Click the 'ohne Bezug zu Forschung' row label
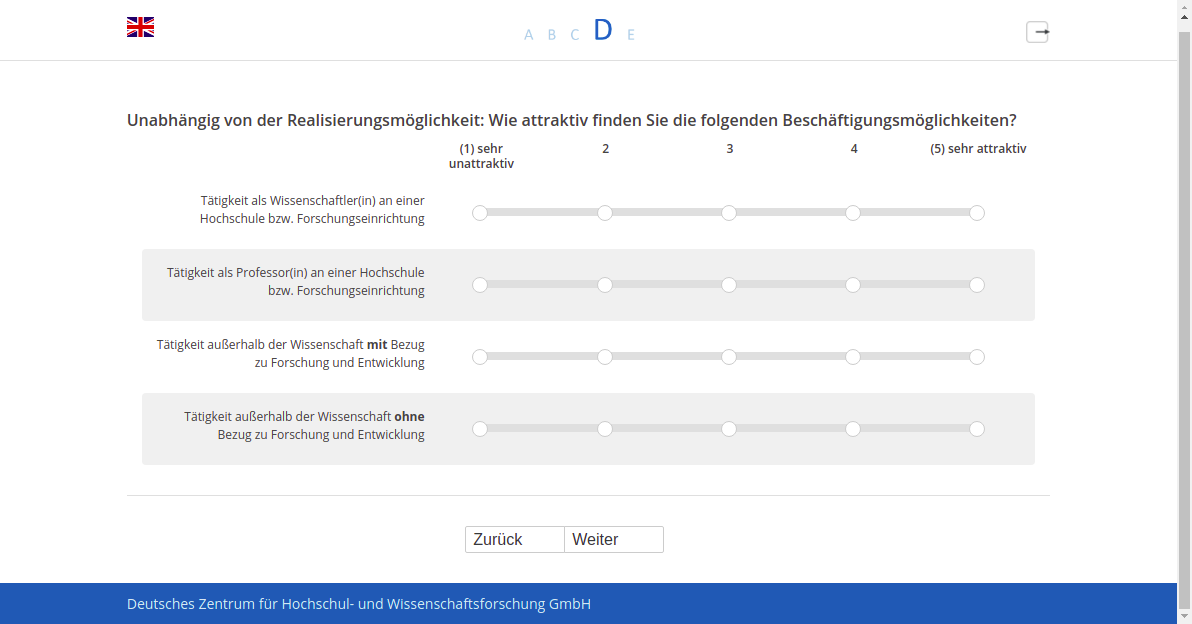The width and height of the screenshot is (1192, 624). click(x=304, y=426)
